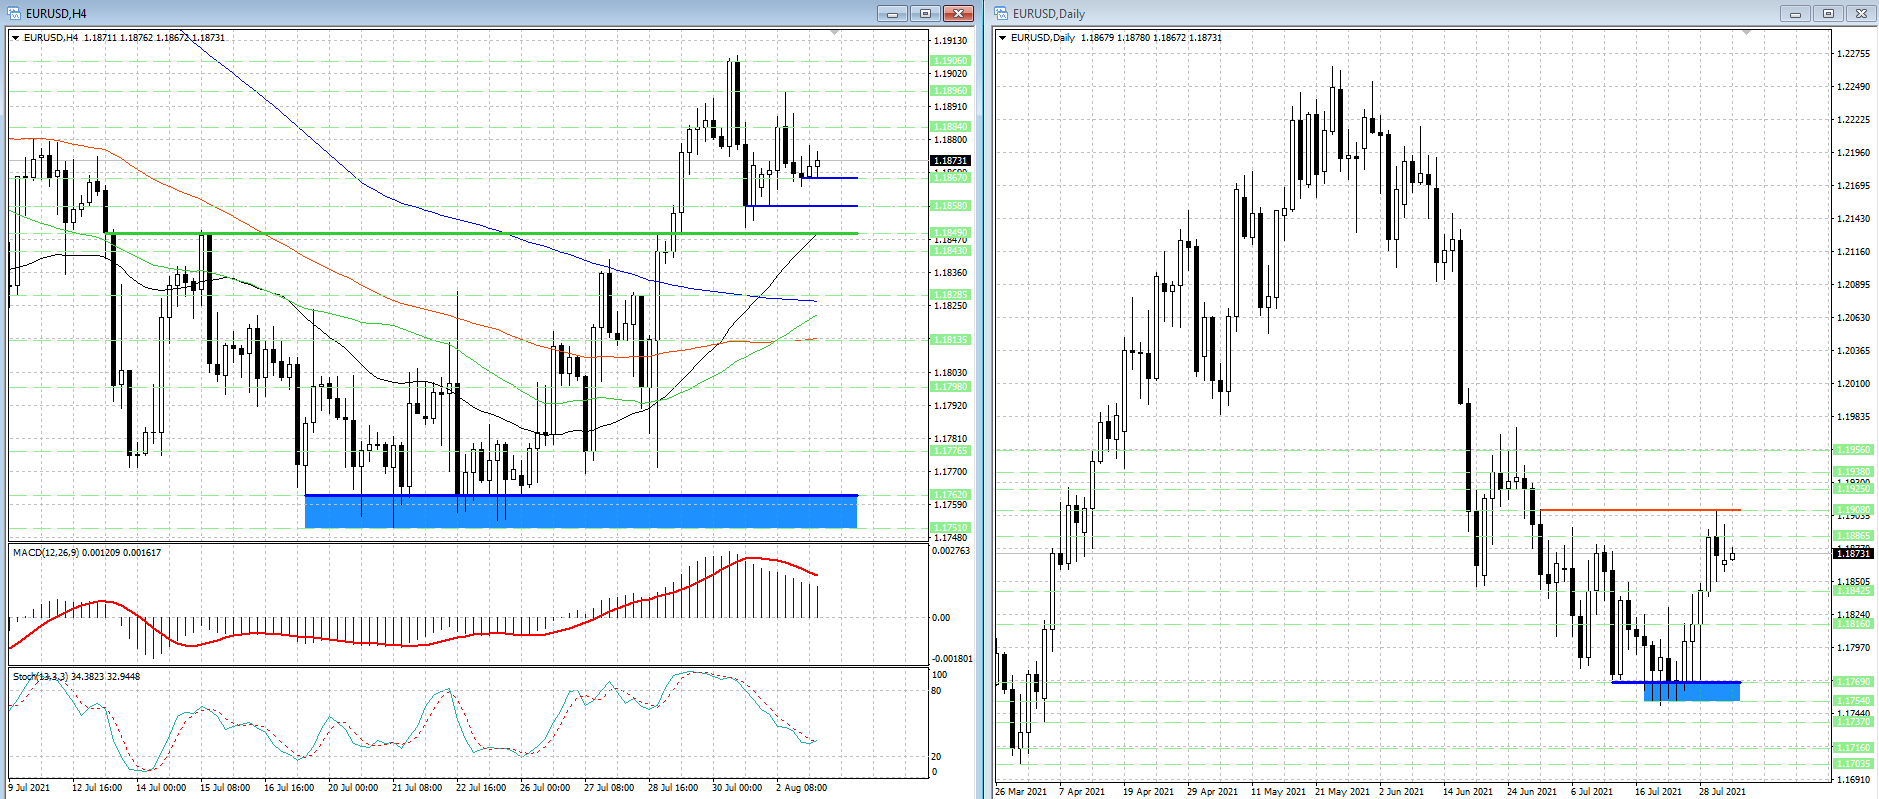Click the 1.17765 green level label

[950, 451]
